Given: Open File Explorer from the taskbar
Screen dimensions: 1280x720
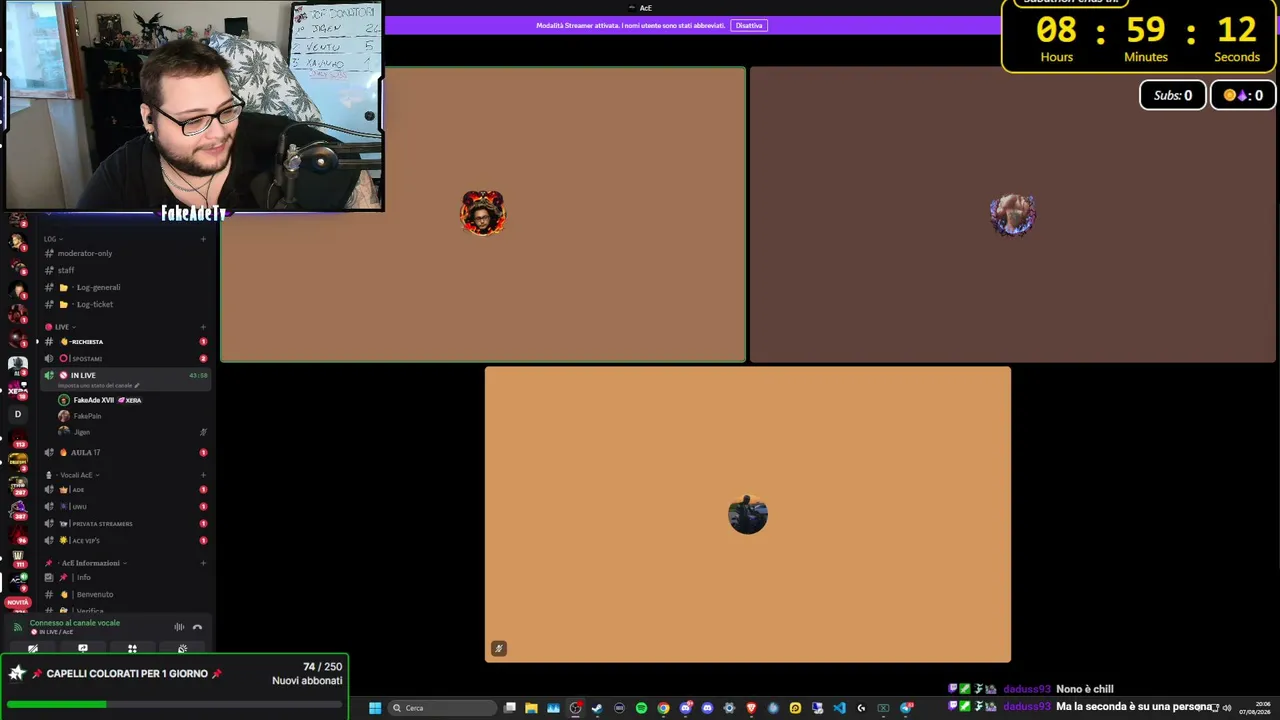Looking at the screenshot, I should click(531, 708).
